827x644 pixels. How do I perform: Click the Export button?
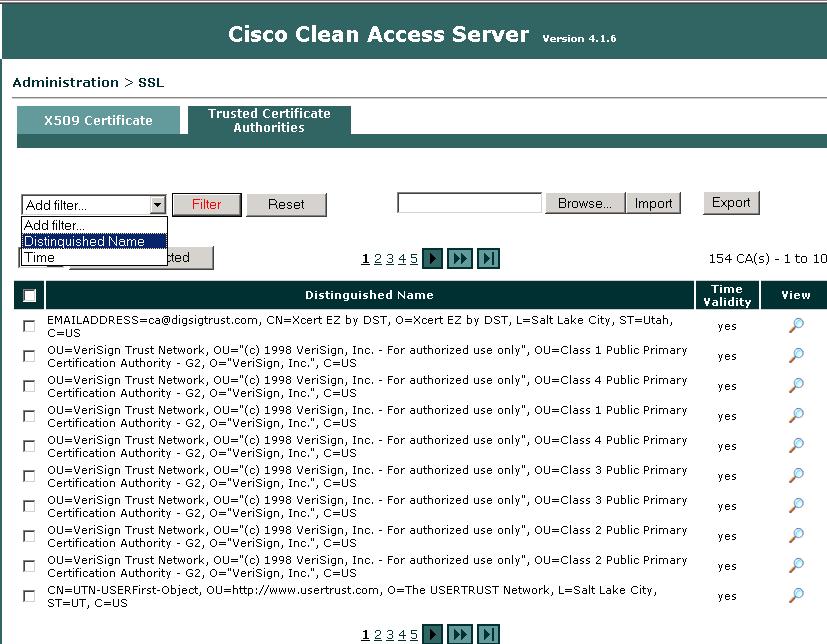click(731, 203)
